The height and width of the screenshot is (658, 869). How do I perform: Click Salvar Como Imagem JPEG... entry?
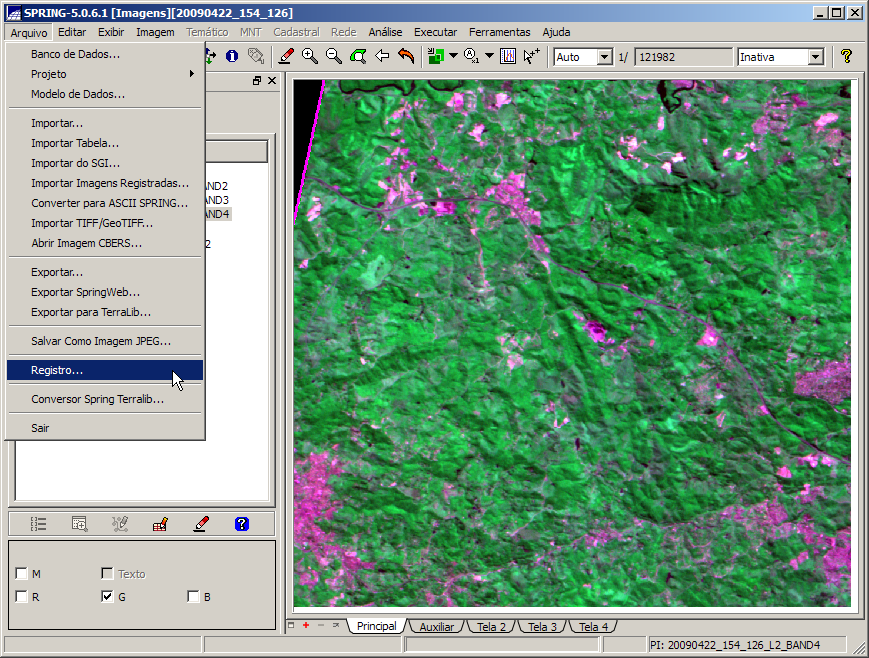tap(101, 341)
